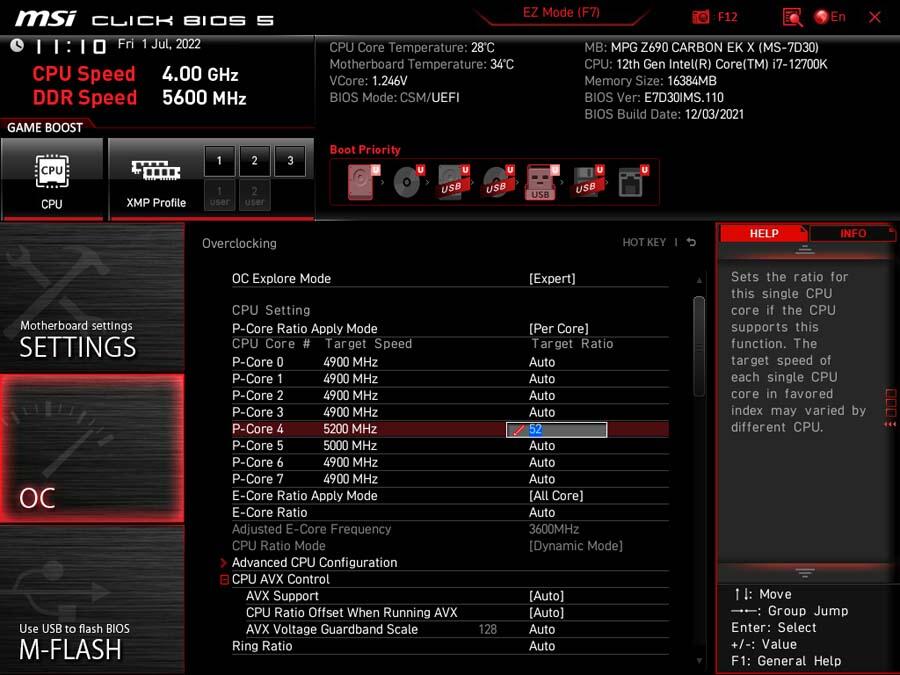Click CPU Ratio Mode [Dynamic Mode] value
Screen dimensions: 900x675
(576, 546)
